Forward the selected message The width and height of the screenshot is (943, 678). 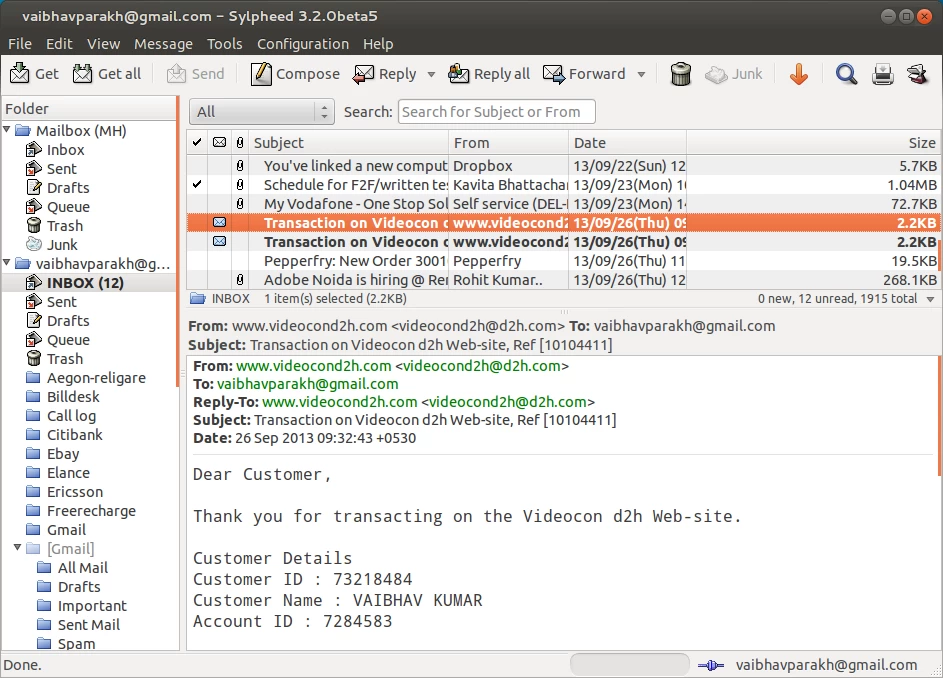point(585,74)
